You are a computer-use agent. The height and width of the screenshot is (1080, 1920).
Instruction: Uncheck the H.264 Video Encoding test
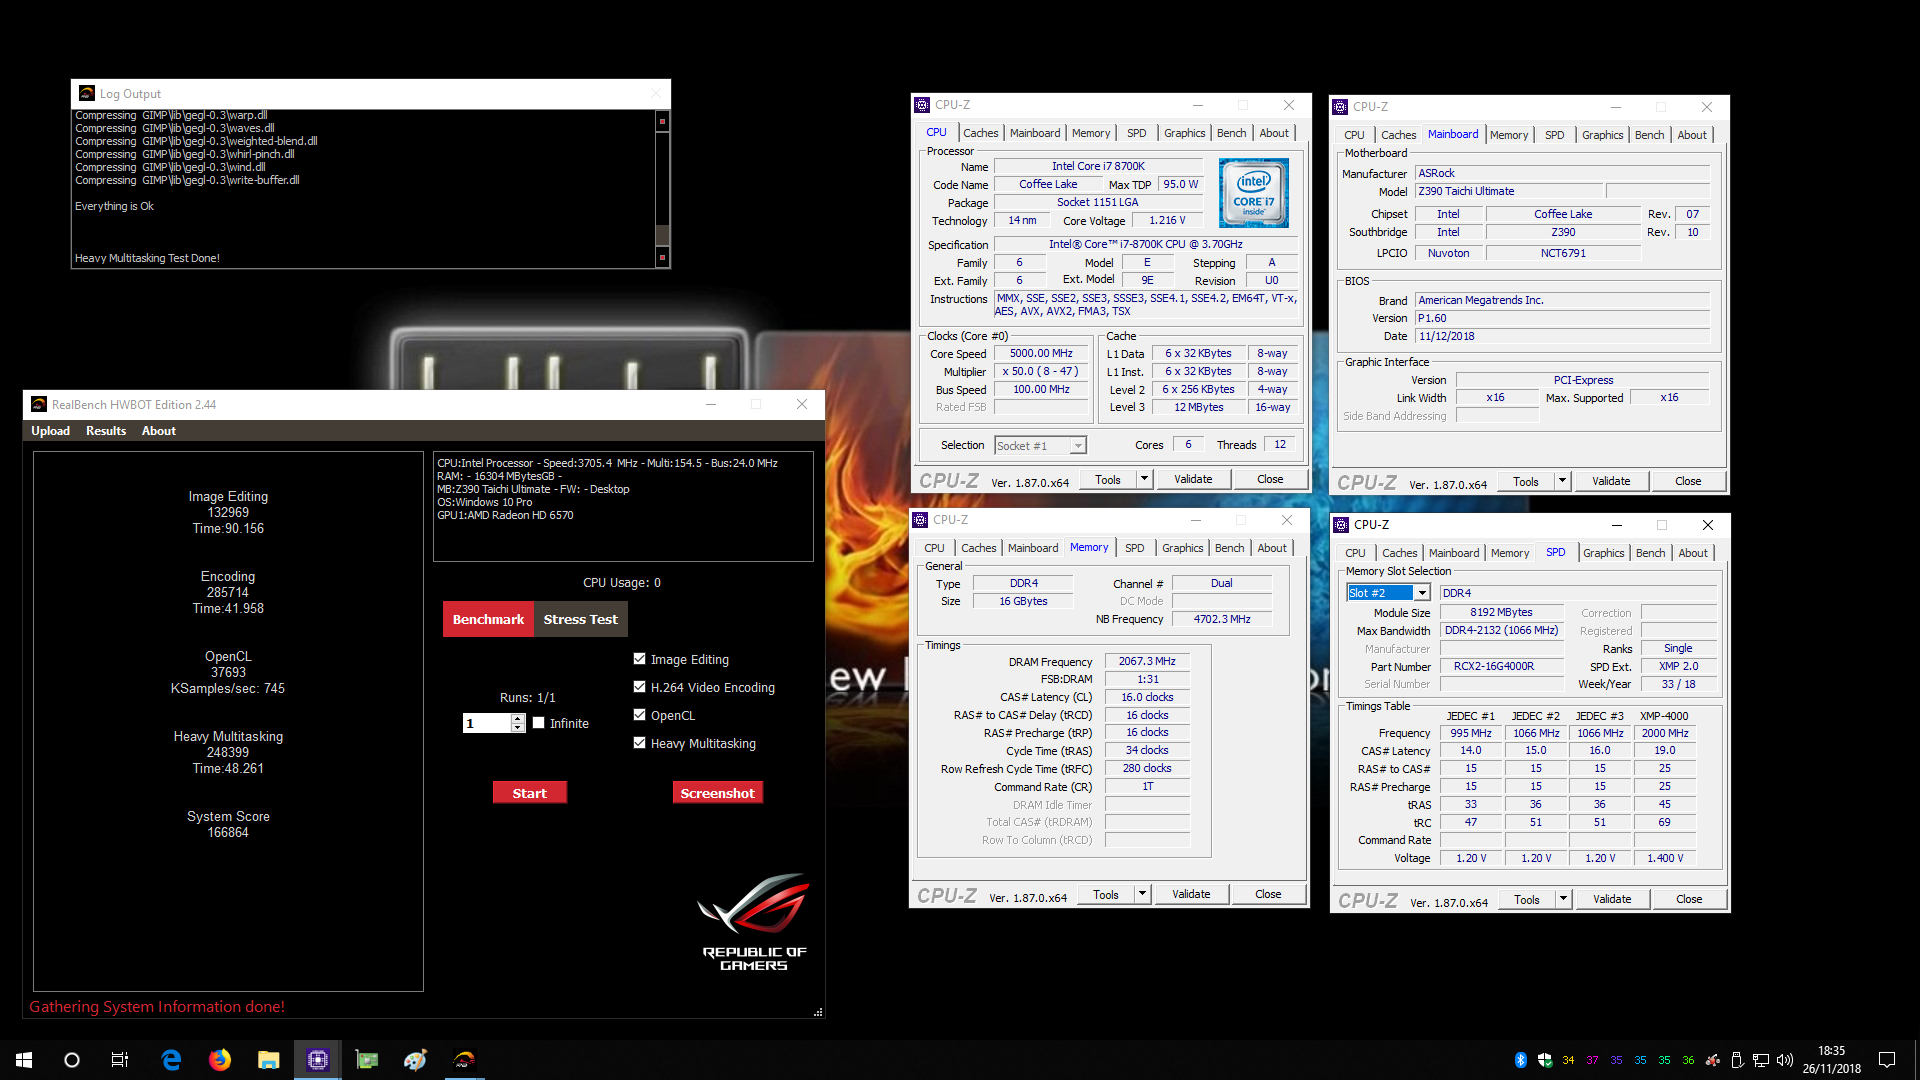click(639, 687)
